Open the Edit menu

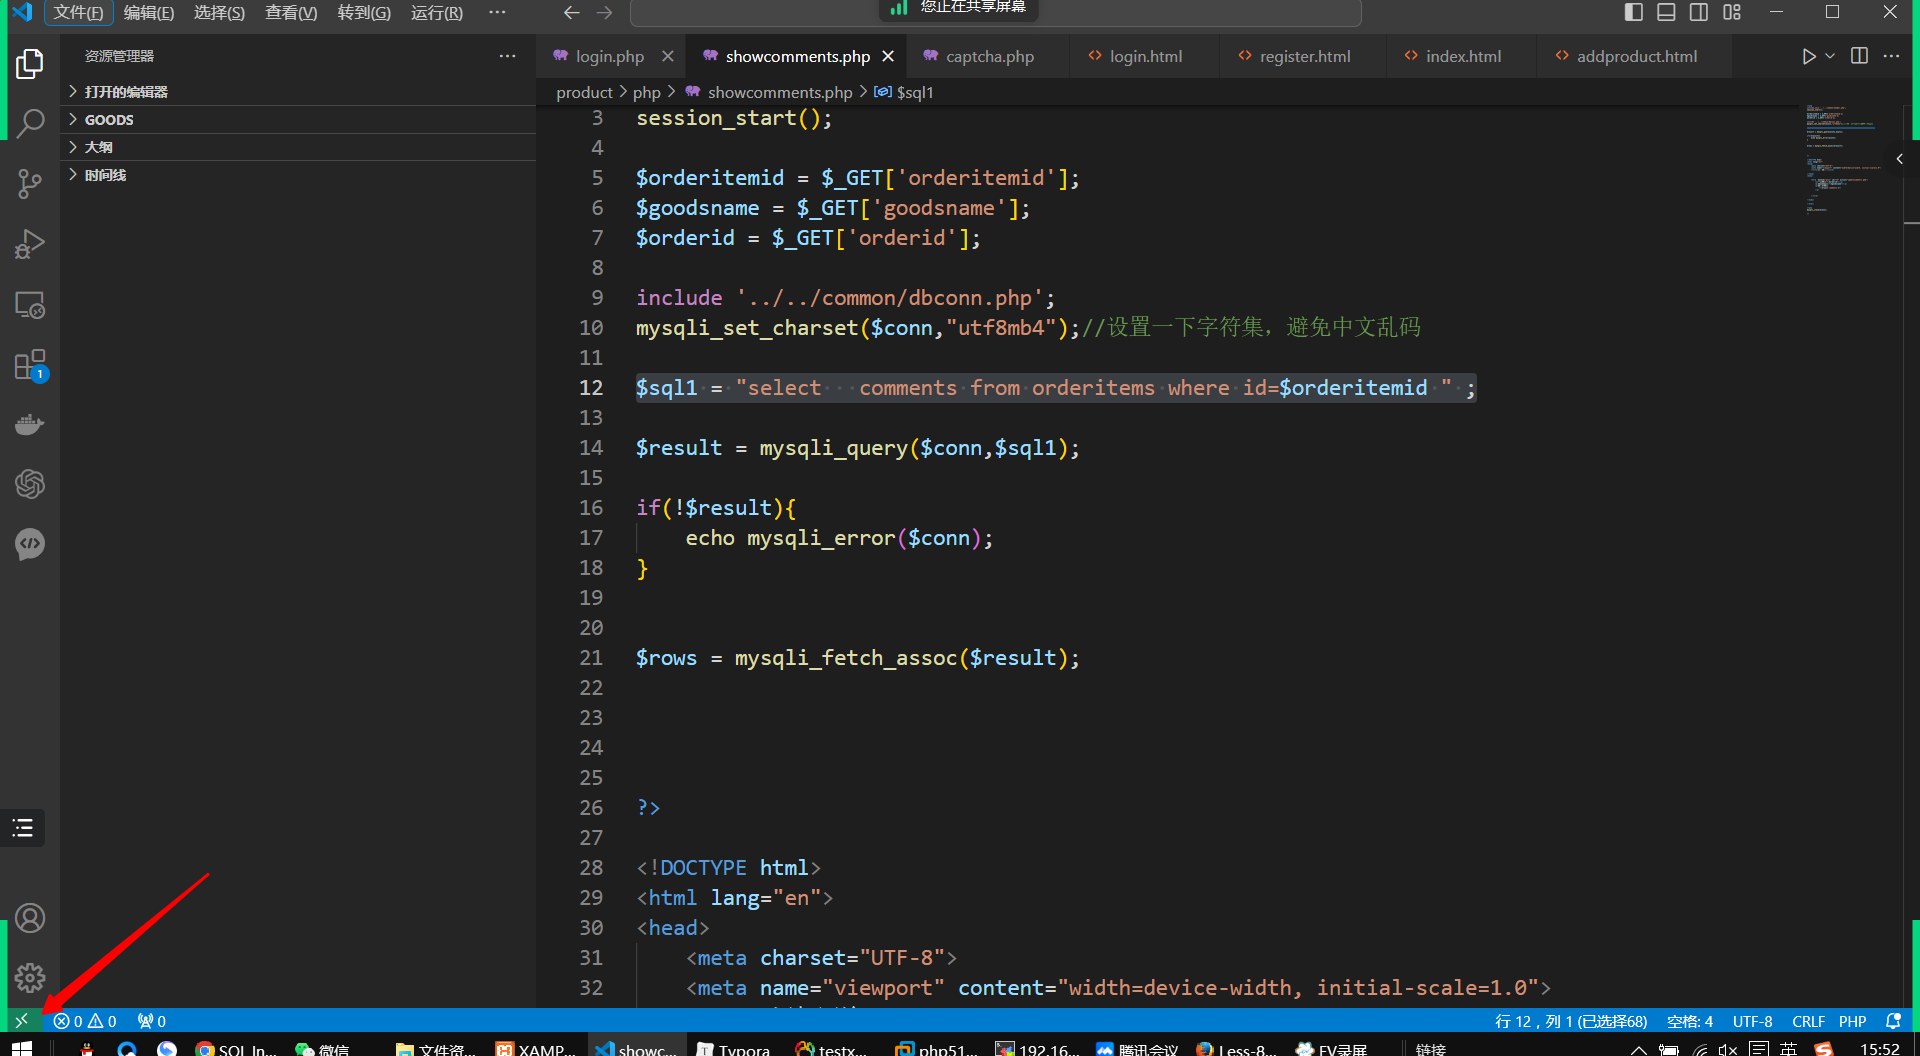149,13
